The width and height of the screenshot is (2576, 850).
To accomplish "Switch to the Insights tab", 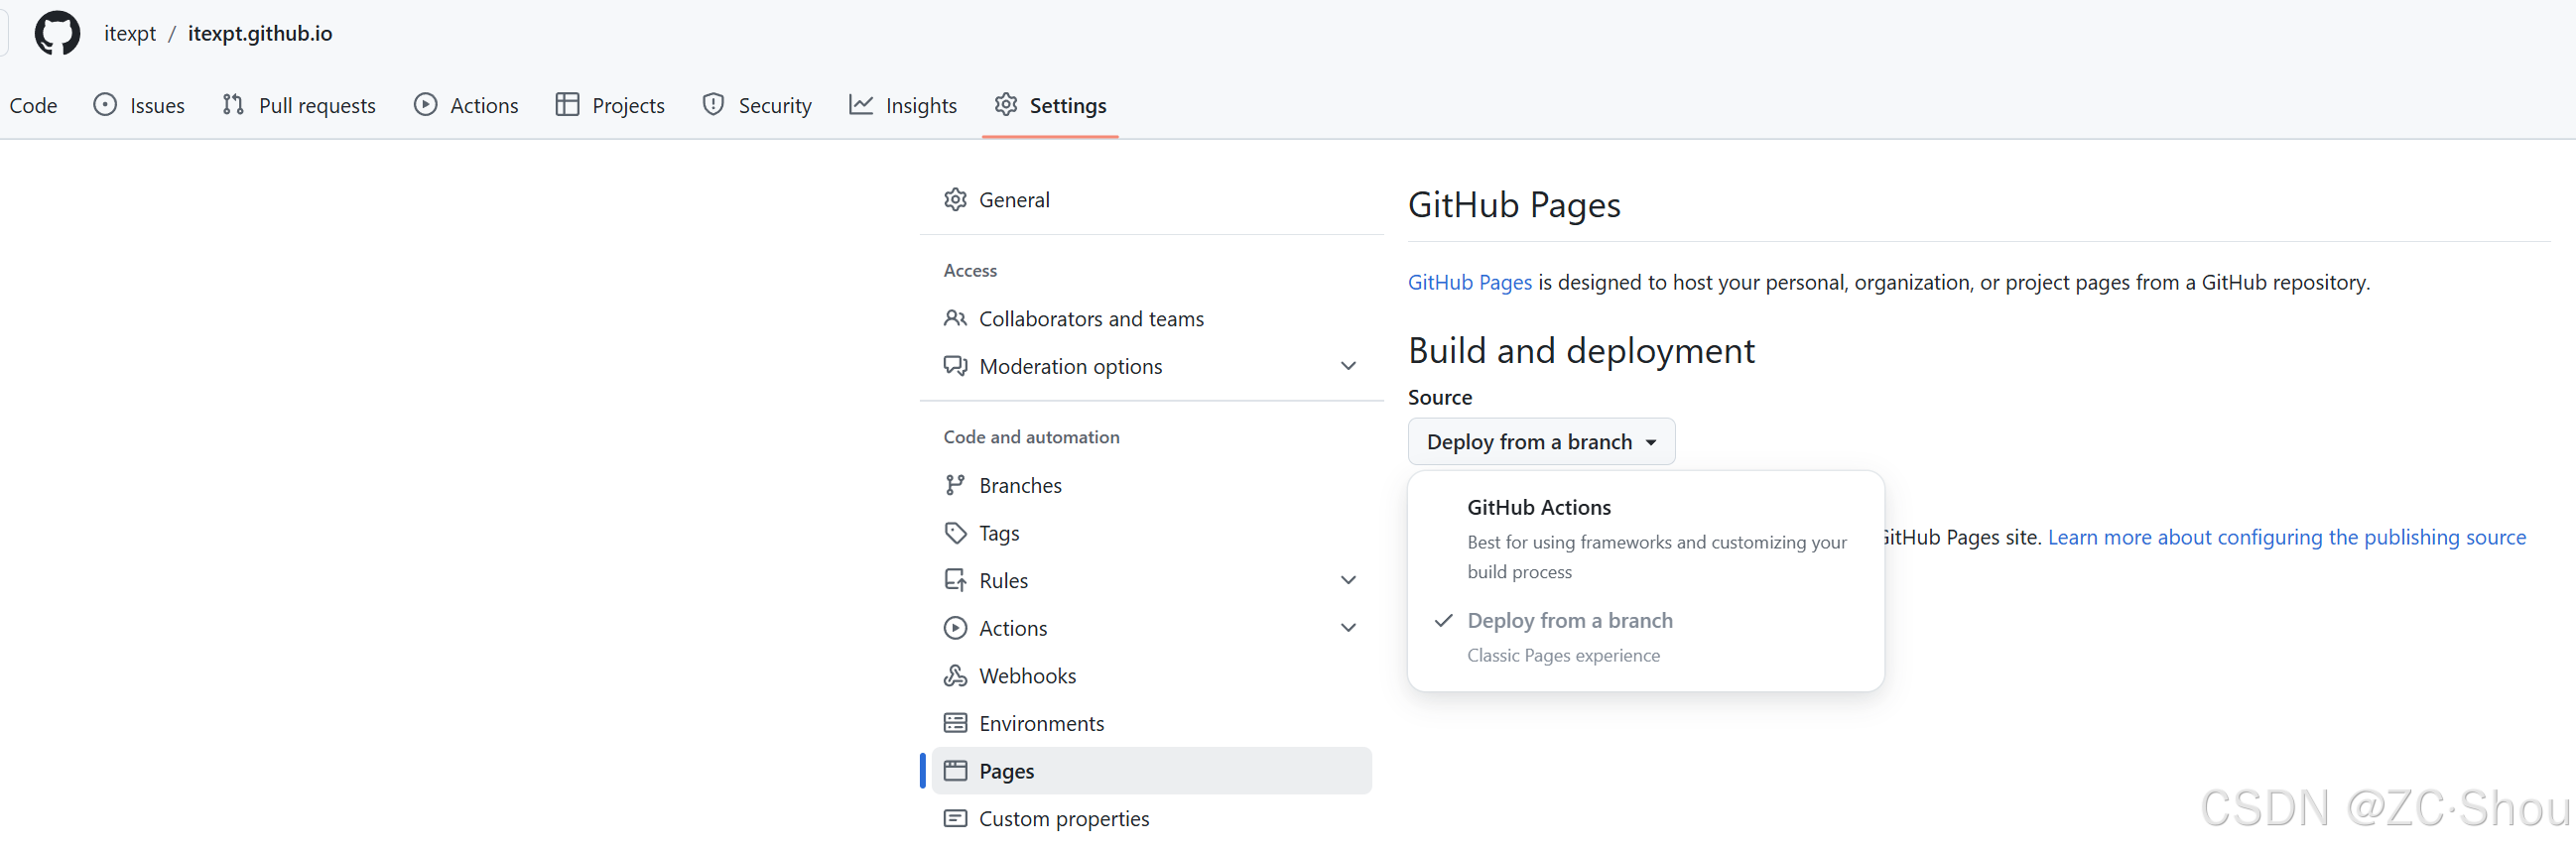I will (902, 106).
